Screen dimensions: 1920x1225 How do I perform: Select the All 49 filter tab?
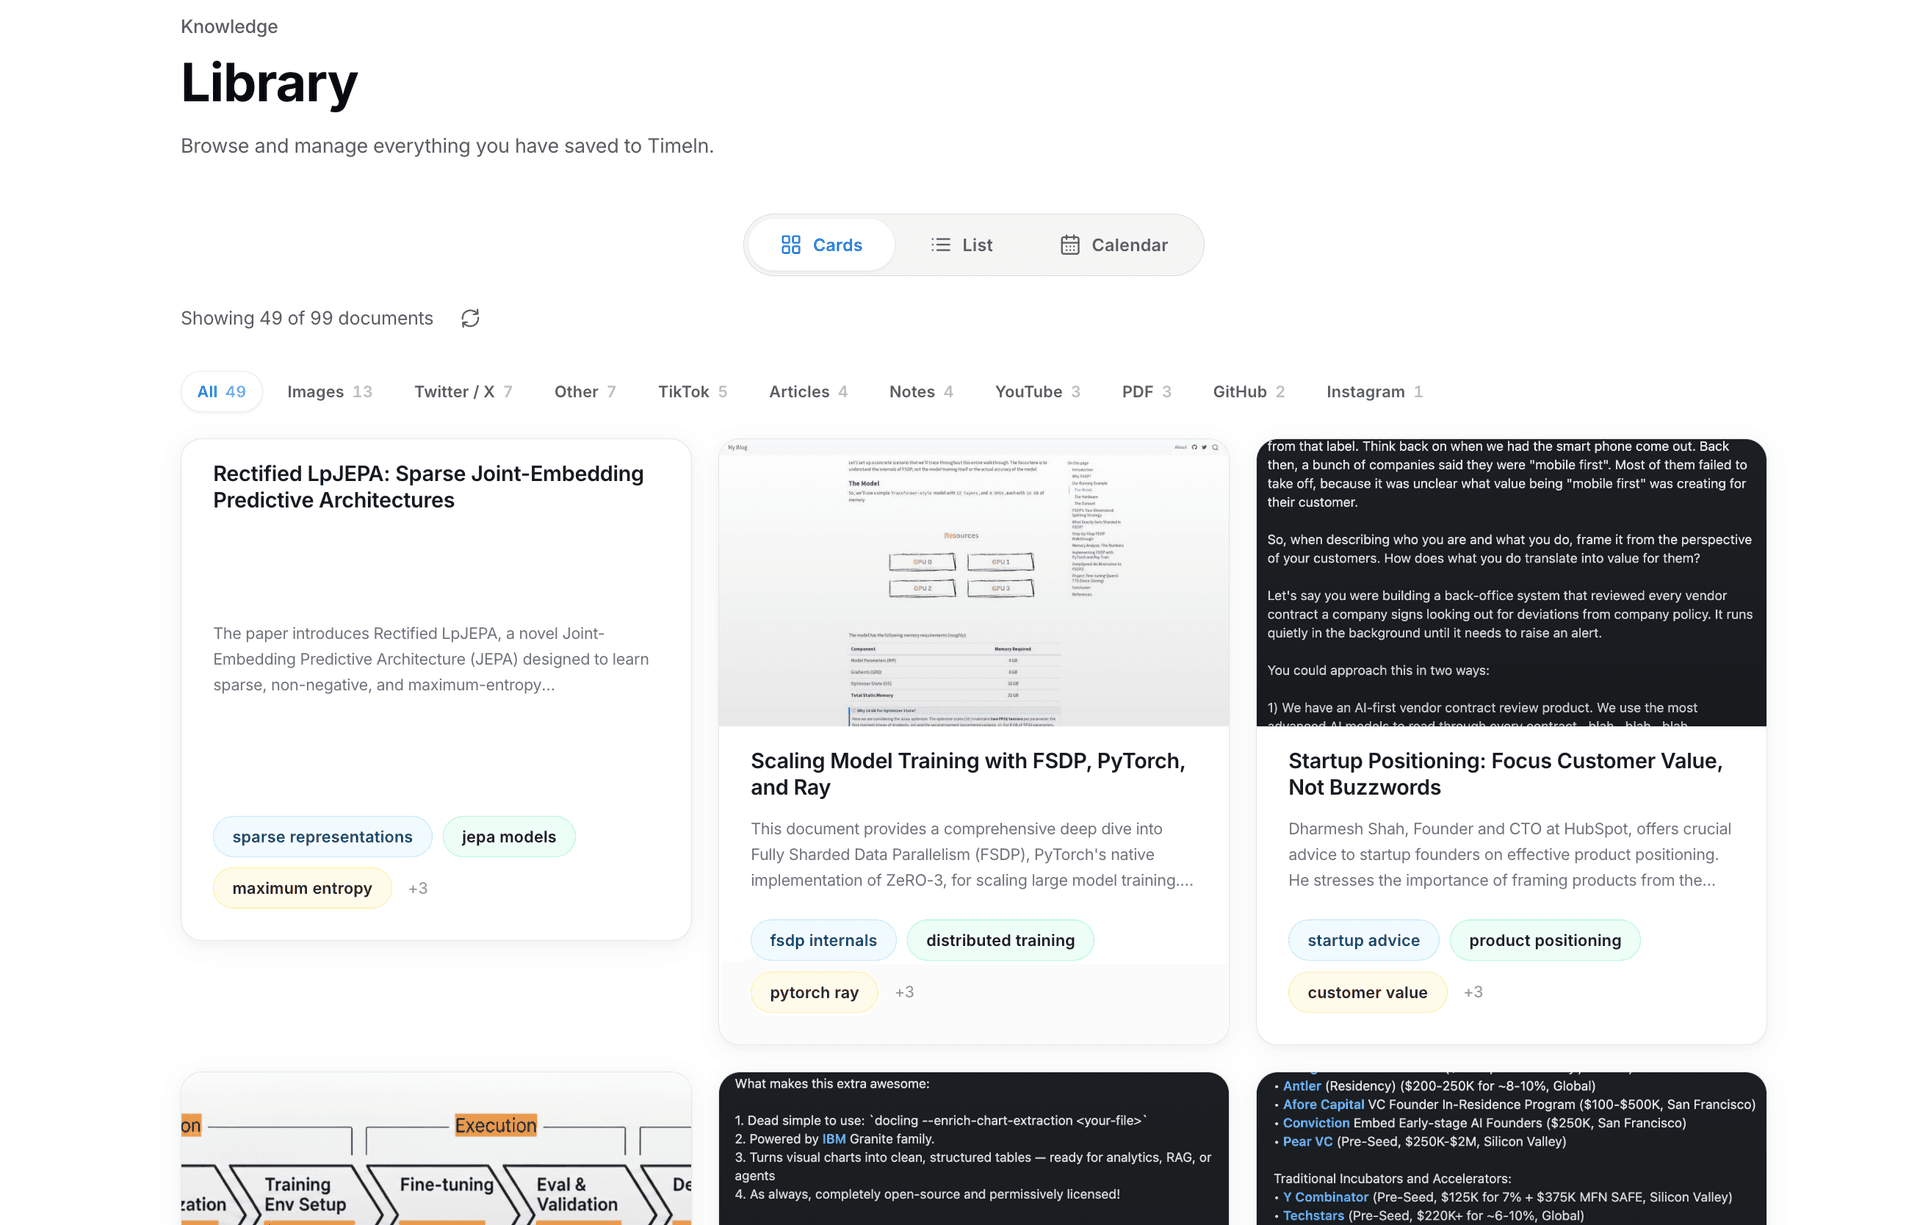pyautogui.click(x=221, y=392)
